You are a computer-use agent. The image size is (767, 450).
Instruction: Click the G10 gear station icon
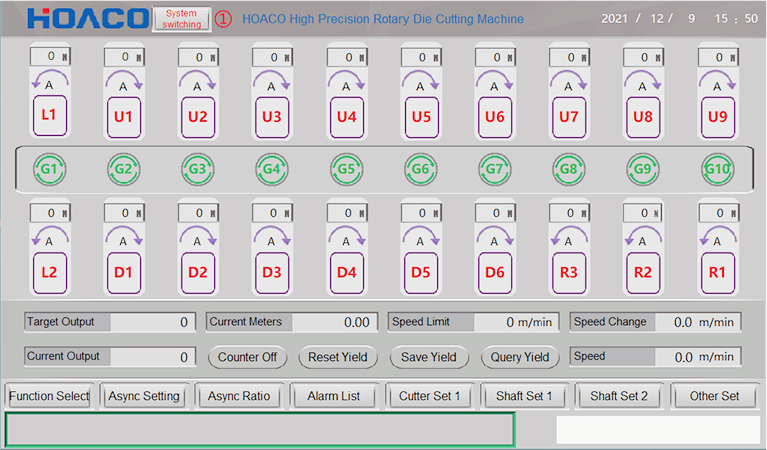716,169
